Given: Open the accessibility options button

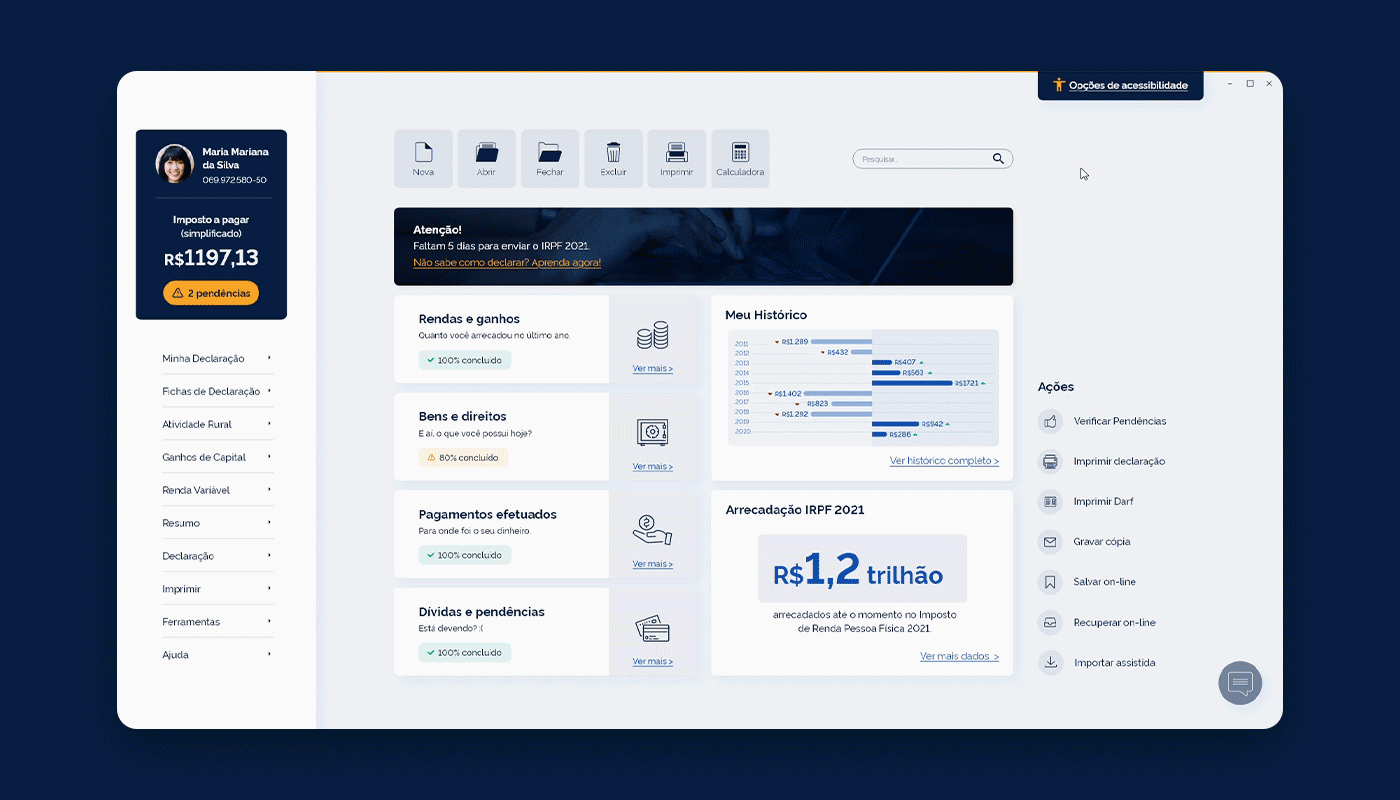Looking at the screenshot, I should (x=1120, y=85).
